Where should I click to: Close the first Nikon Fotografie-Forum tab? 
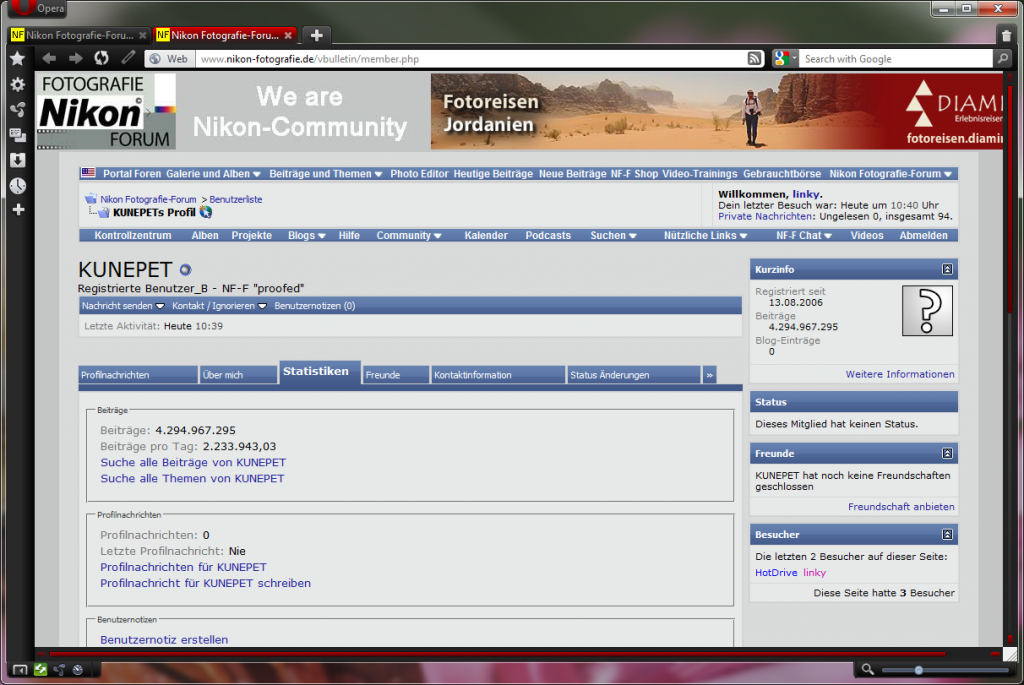142,35
